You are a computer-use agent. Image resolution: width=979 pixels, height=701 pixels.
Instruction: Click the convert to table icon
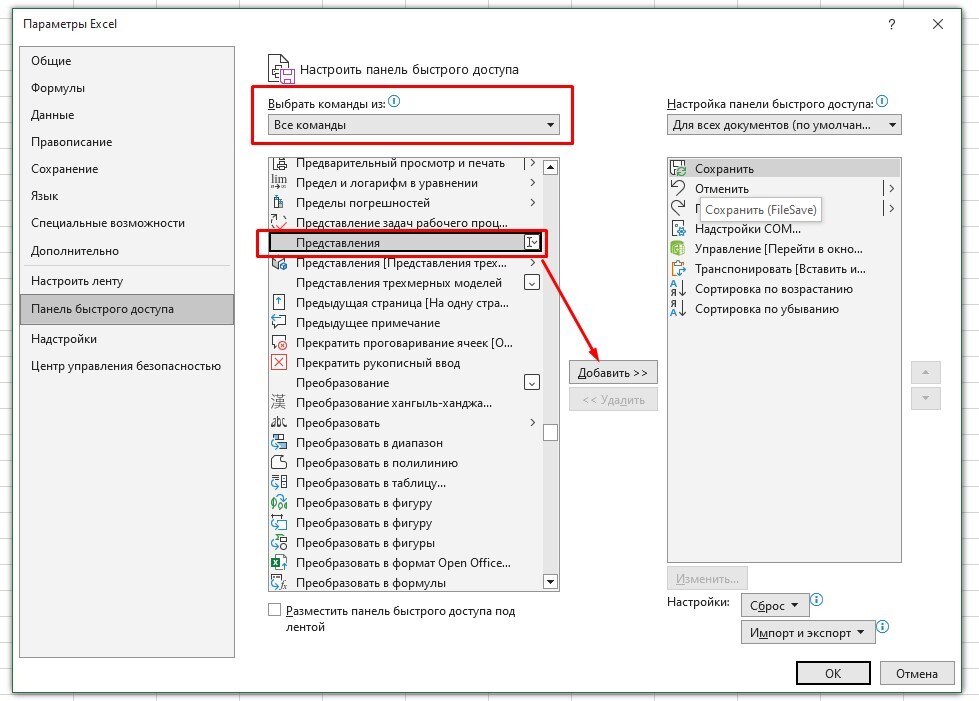279,482
